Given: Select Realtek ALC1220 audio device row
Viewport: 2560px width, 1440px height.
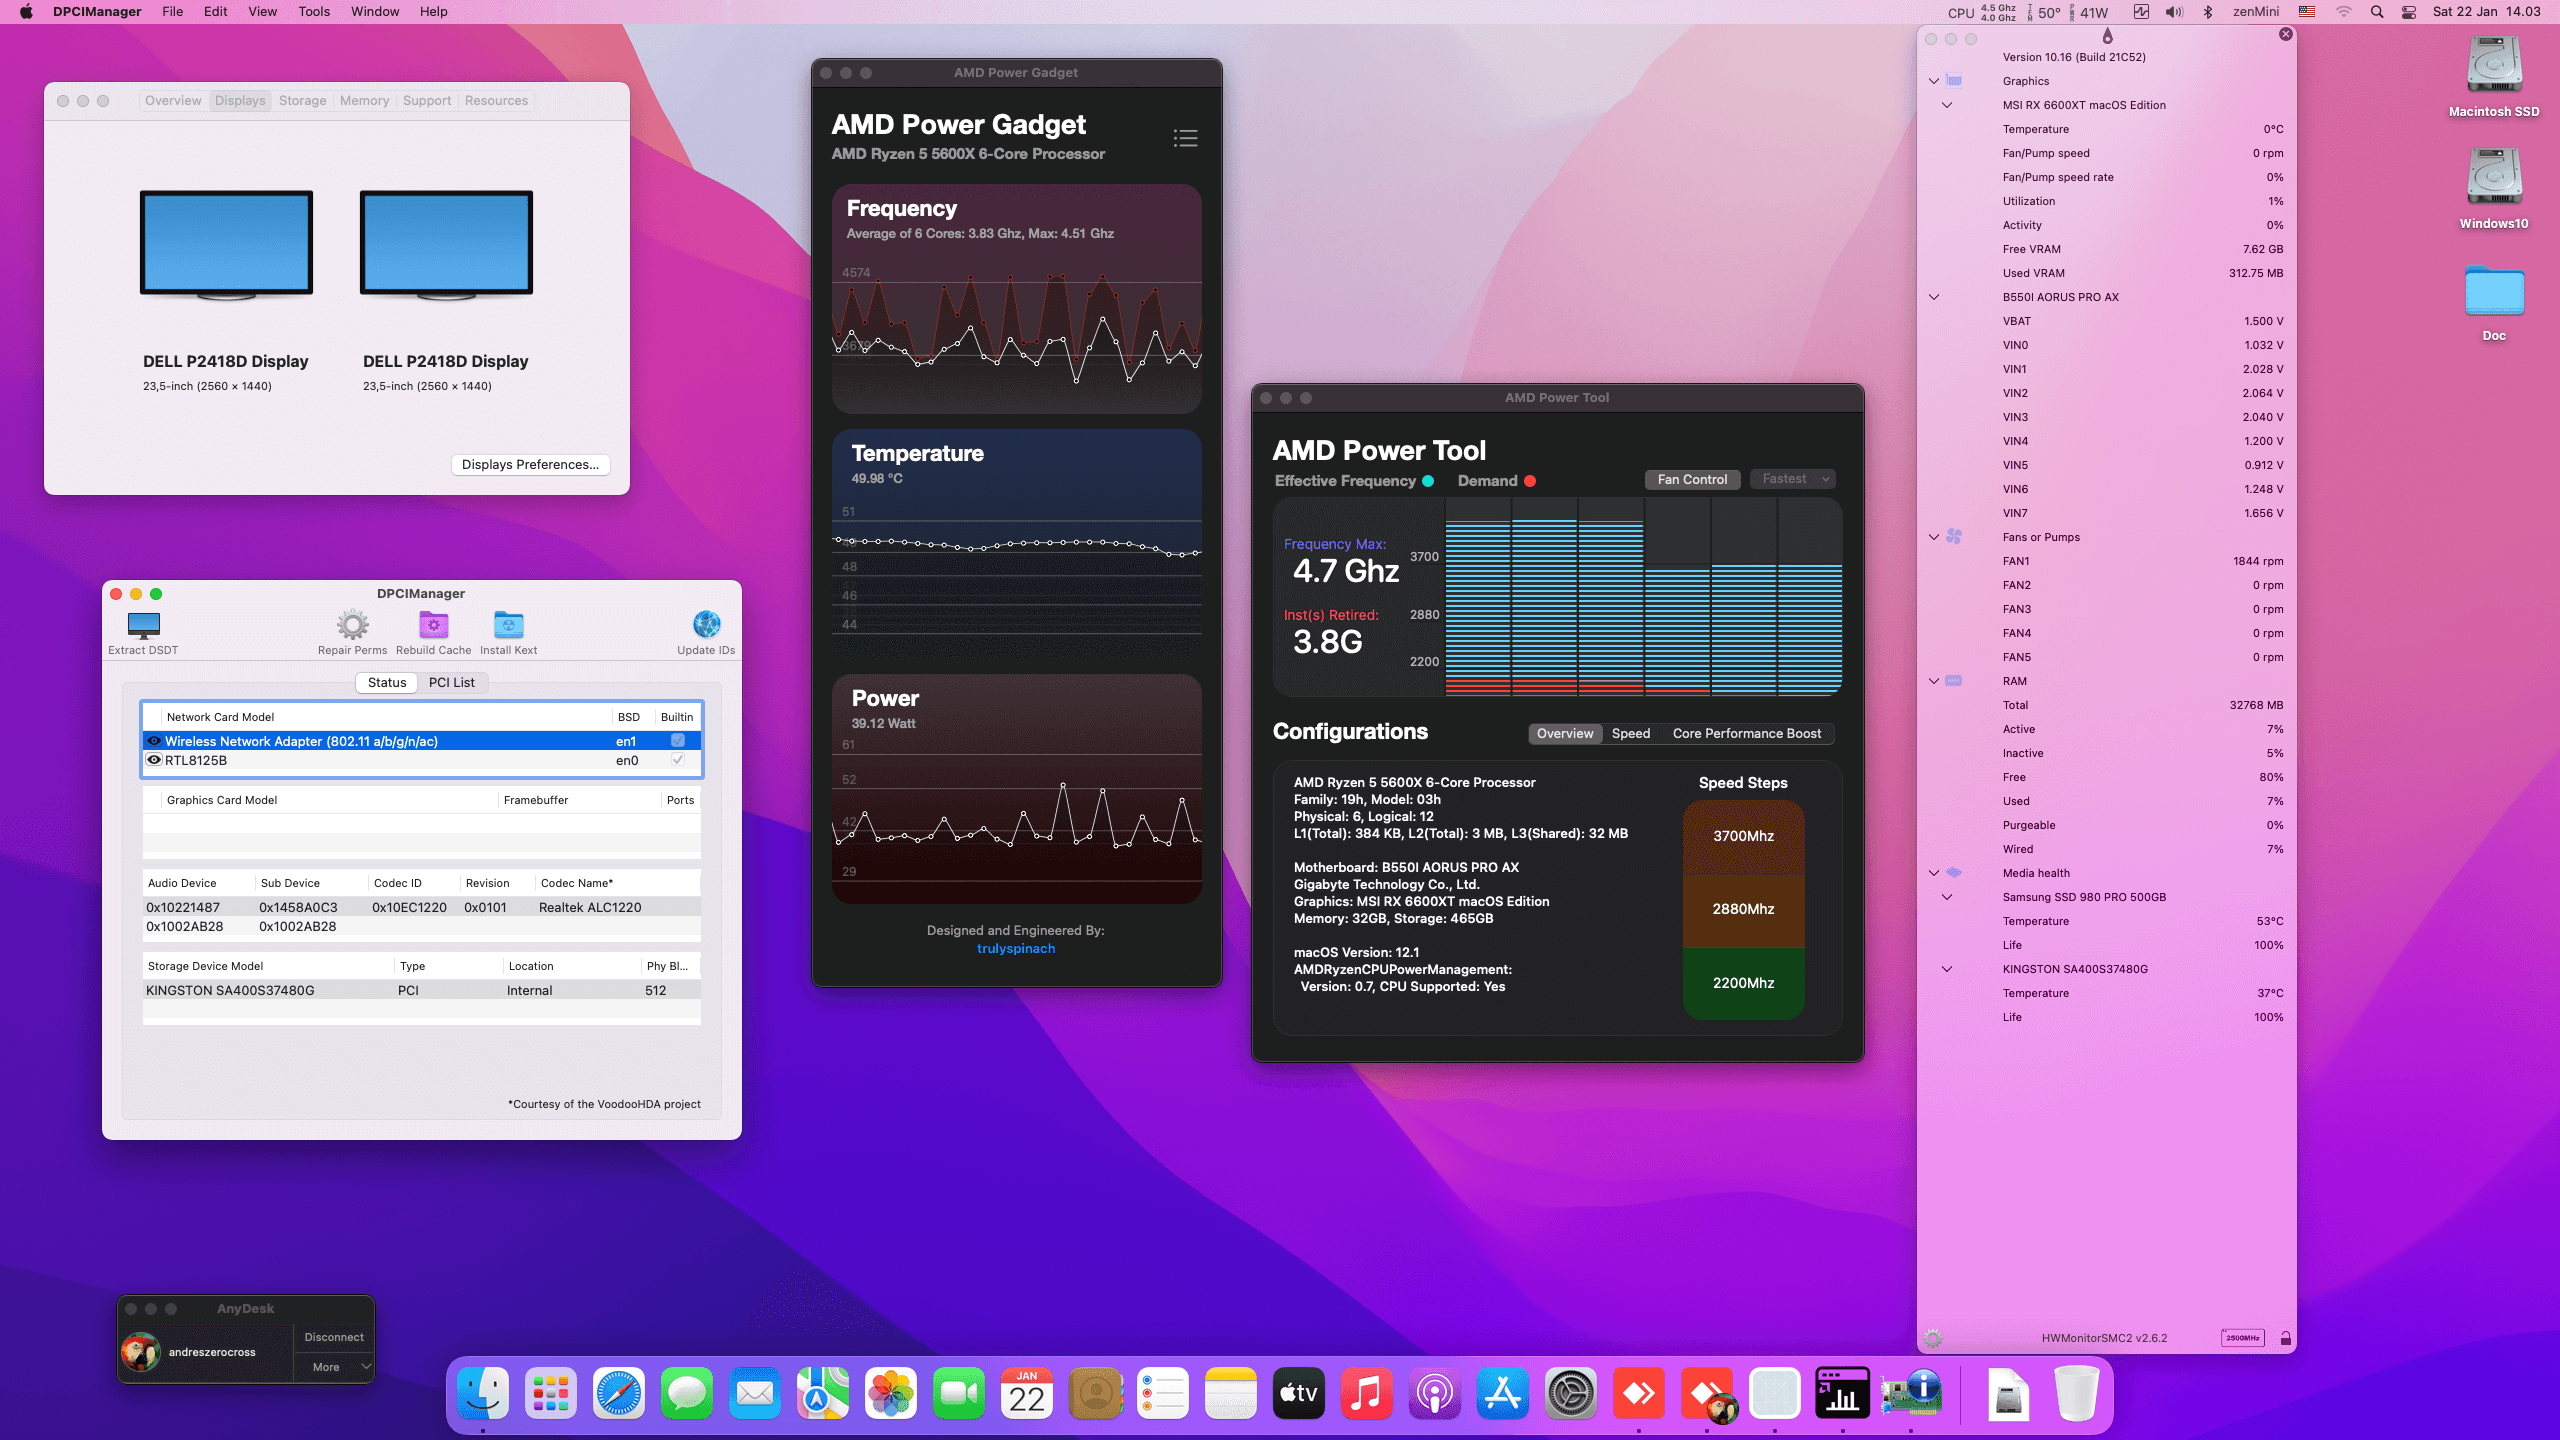Looking at the screenshot, I should coord(421,907).
